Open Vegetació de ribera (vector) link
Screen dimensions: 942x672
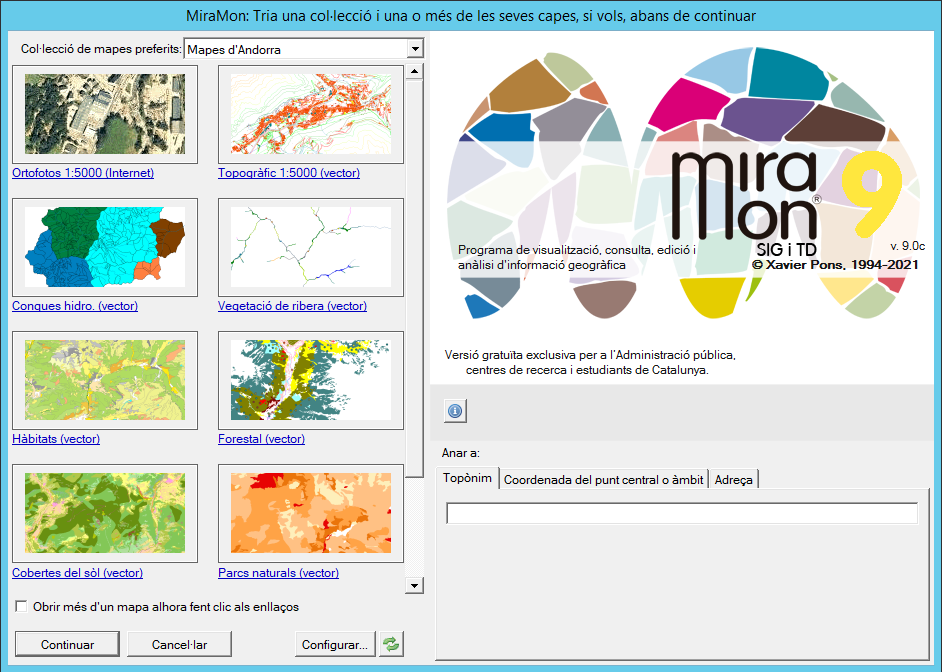(293, 306)
